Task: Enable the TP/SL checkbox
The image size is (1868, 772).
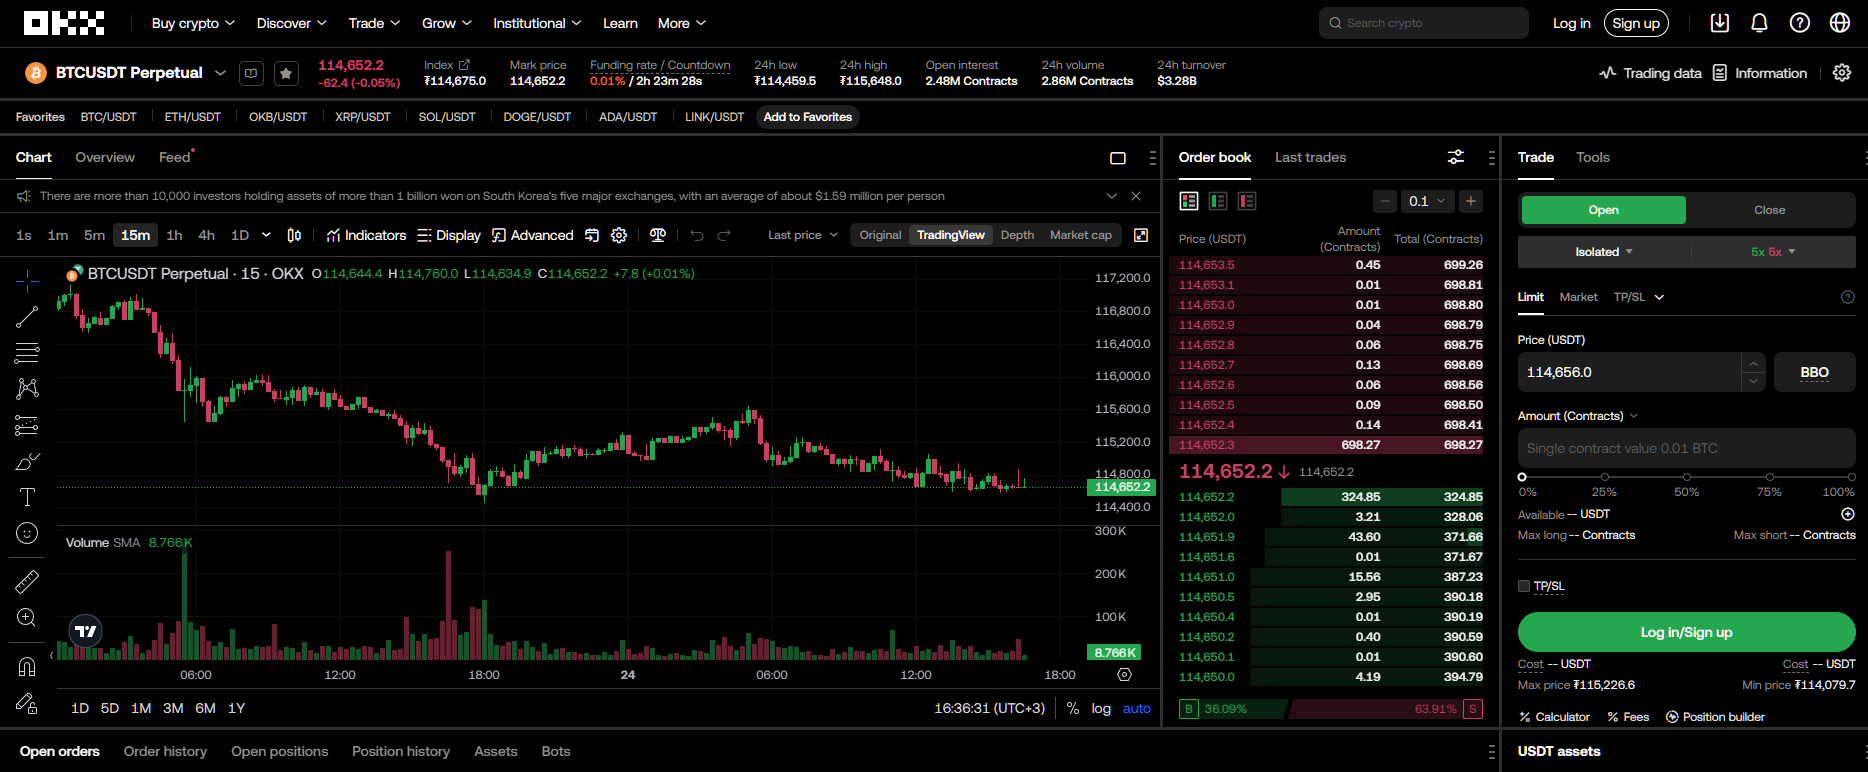Action: 1524,586
